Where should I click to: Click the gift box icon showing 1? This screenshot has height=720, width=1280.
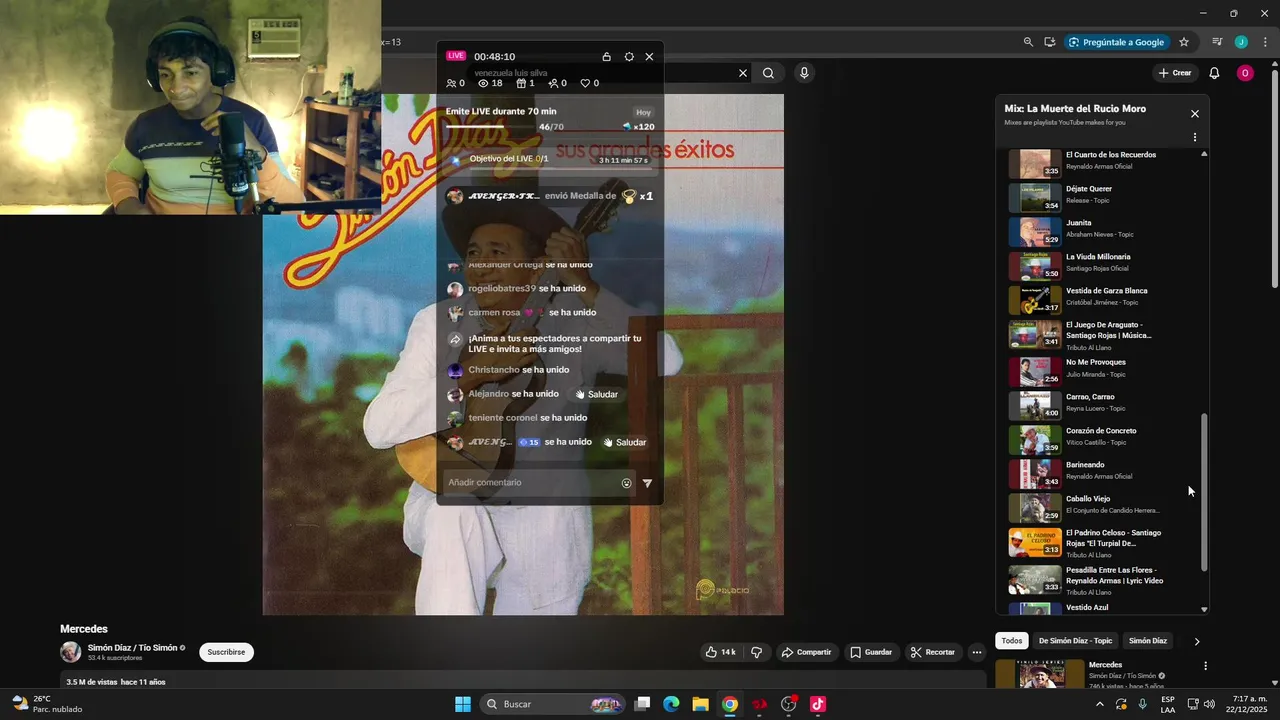pyautogui.click(x=521, y=84)
